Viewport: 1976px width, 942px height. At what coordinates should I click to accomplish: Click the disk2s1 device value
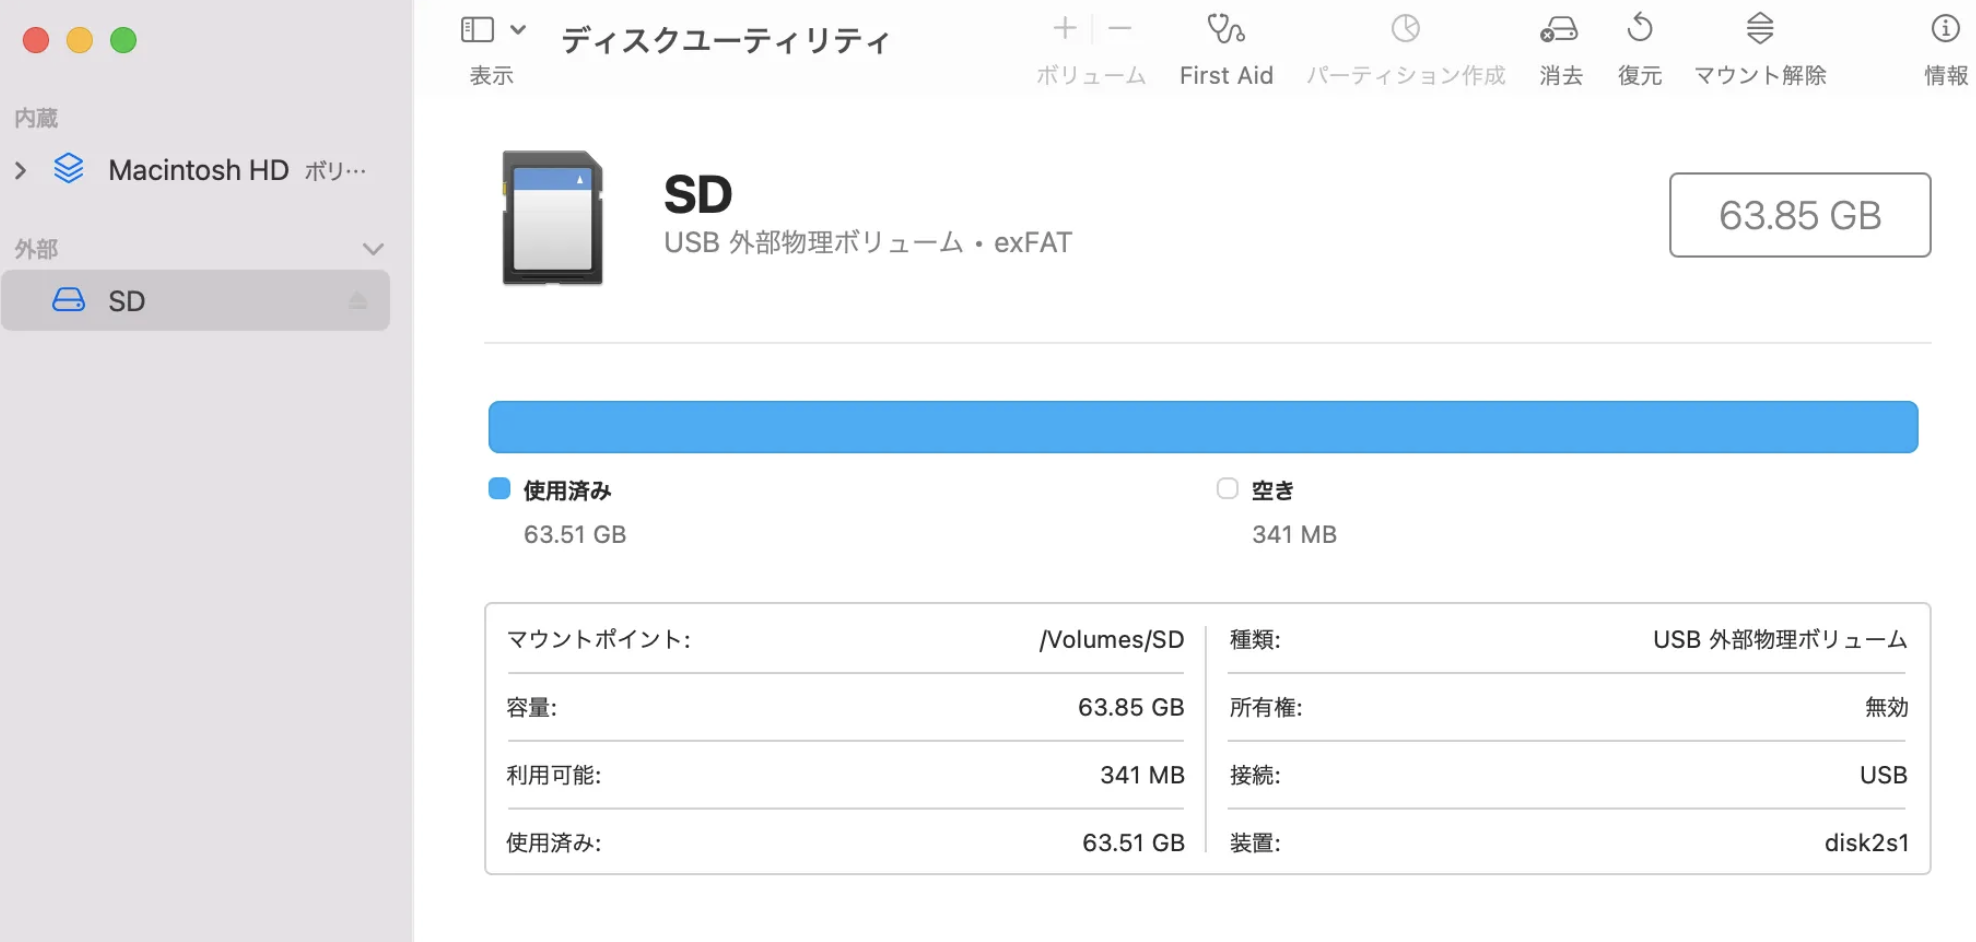1866,843
